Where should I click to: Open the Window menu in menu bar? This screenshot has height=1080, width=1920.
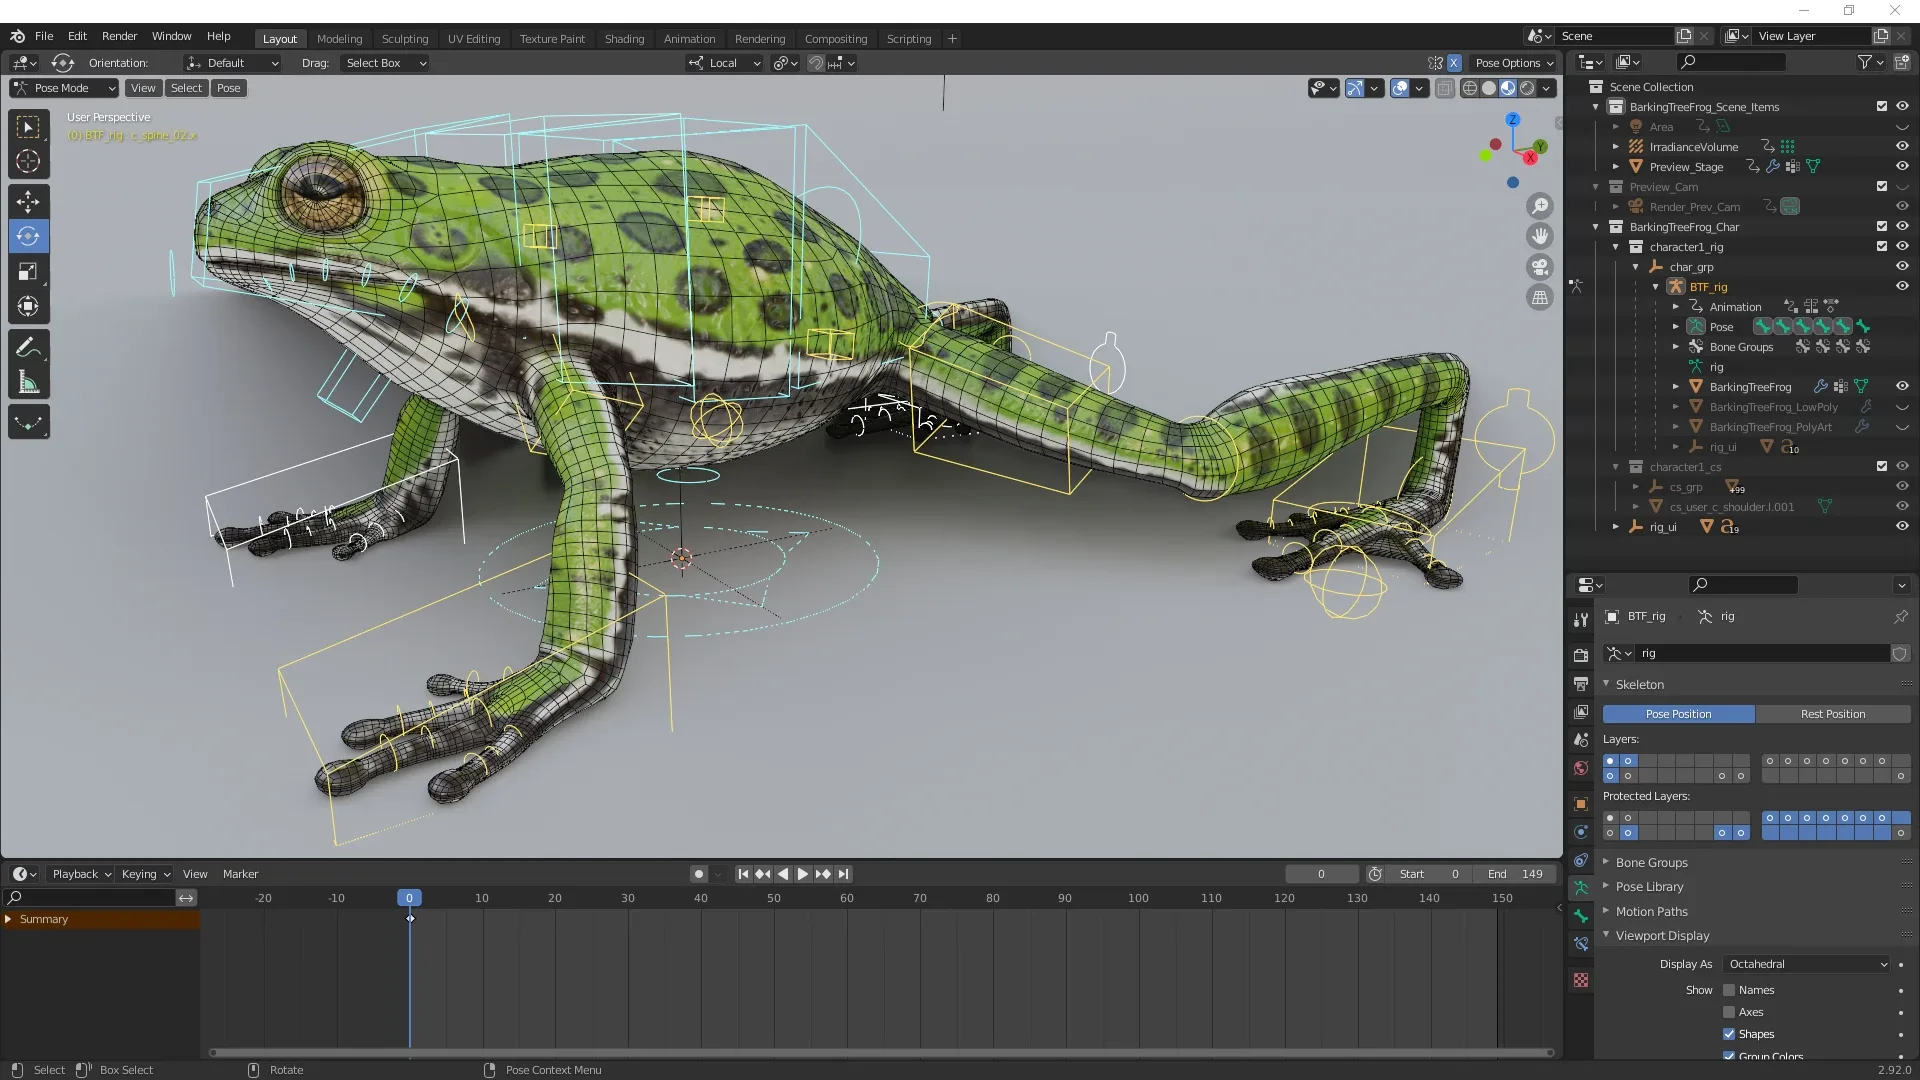pyautogui.click(x=171, y=36)
